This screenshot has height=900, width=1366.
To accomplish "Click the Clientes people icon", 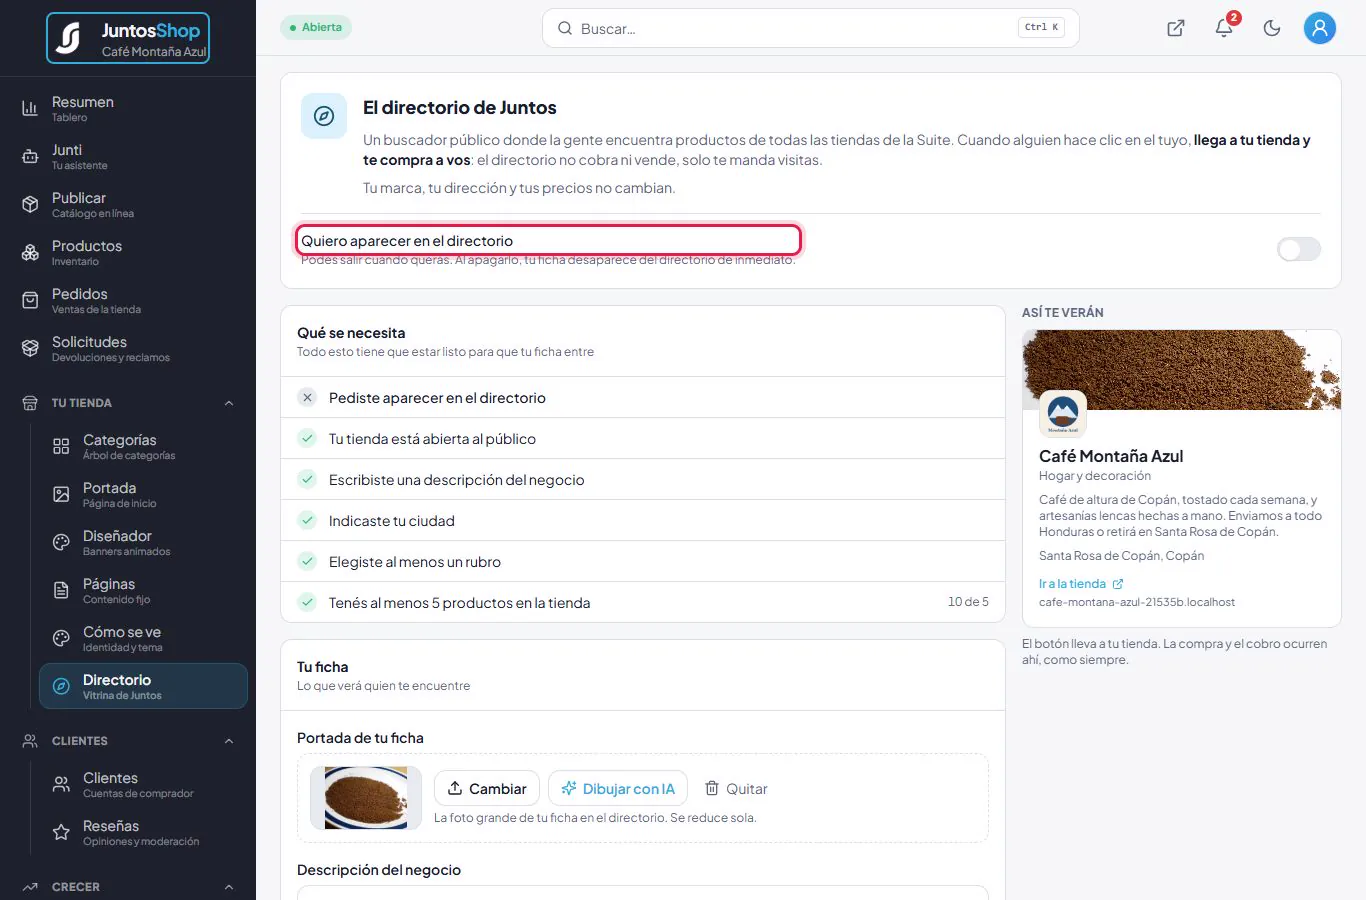I will tap(61, 784).
